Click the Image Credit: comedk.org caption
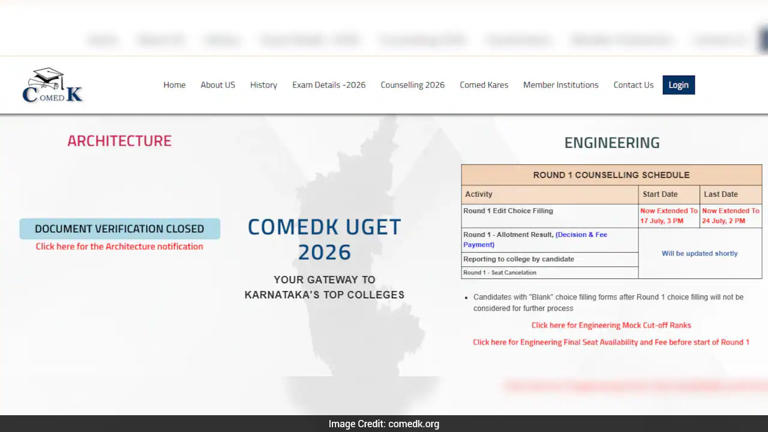The width and height of the screenshot is (768, 432). 384,424
